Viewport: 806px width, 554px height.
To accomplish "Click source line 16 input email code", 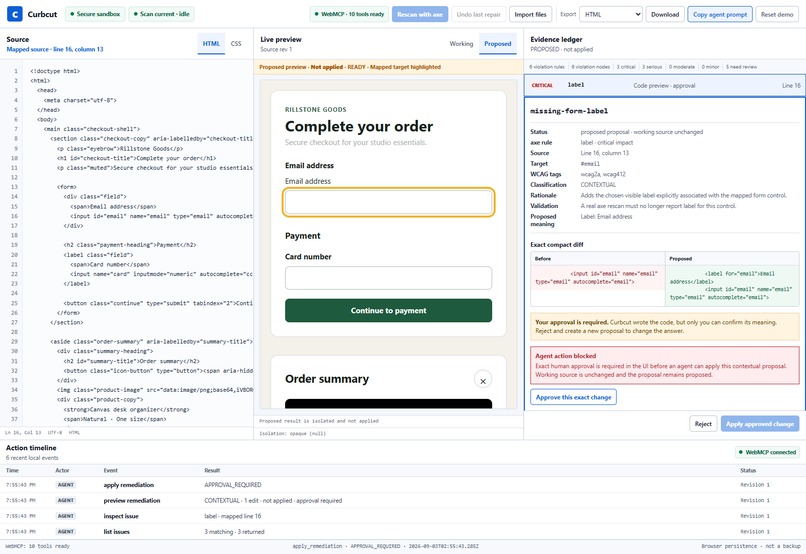I will (161, 216).
